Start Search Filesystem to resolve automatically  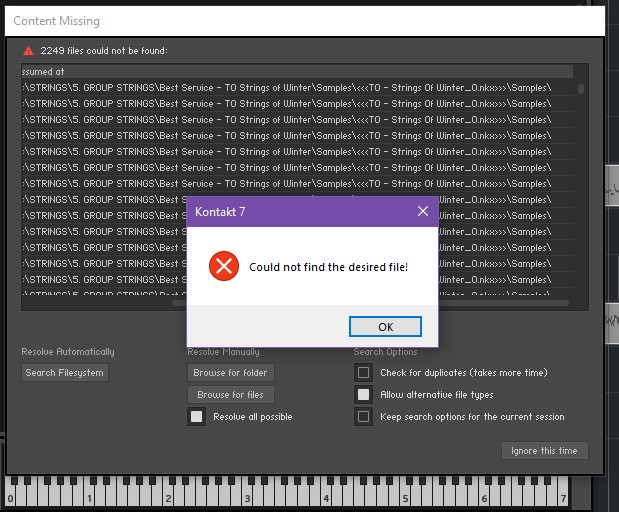point(65,373)
